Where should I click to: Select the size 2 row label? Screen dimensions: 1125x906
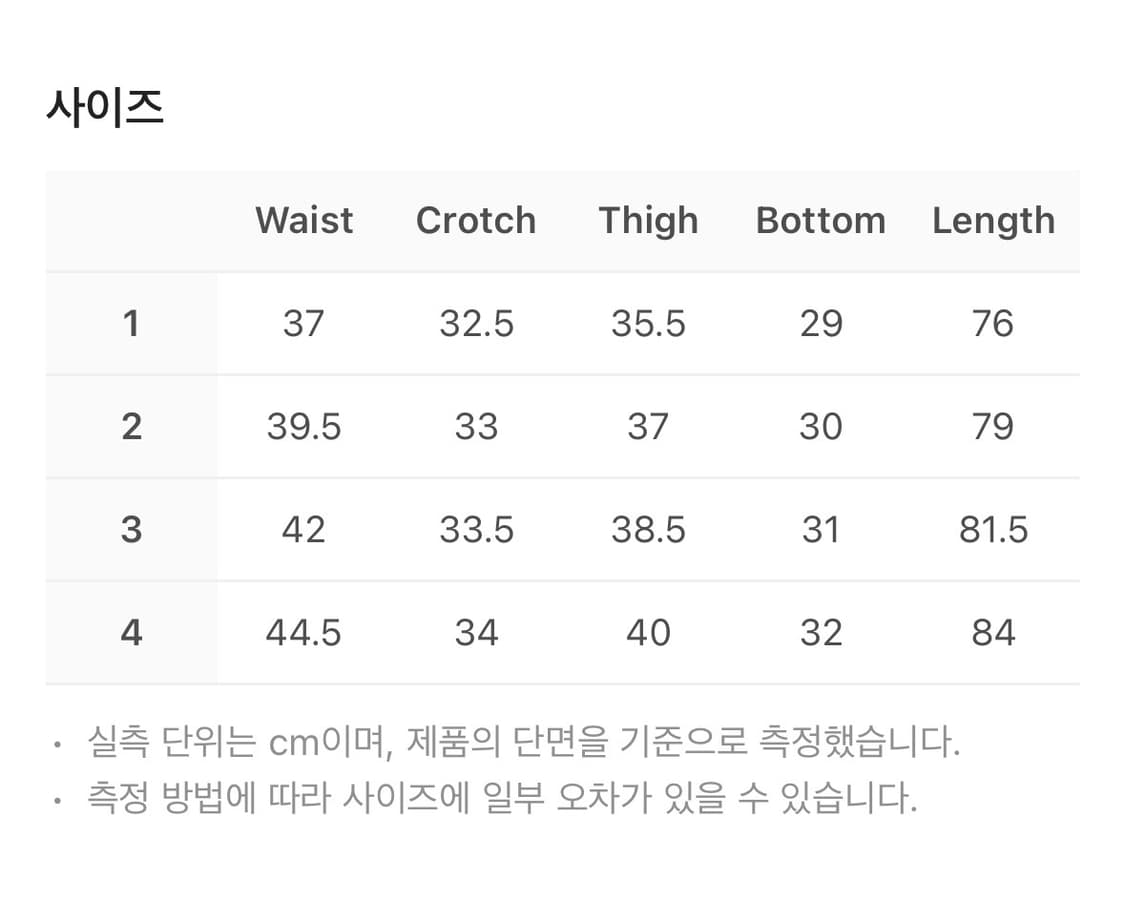coord(131,427)
